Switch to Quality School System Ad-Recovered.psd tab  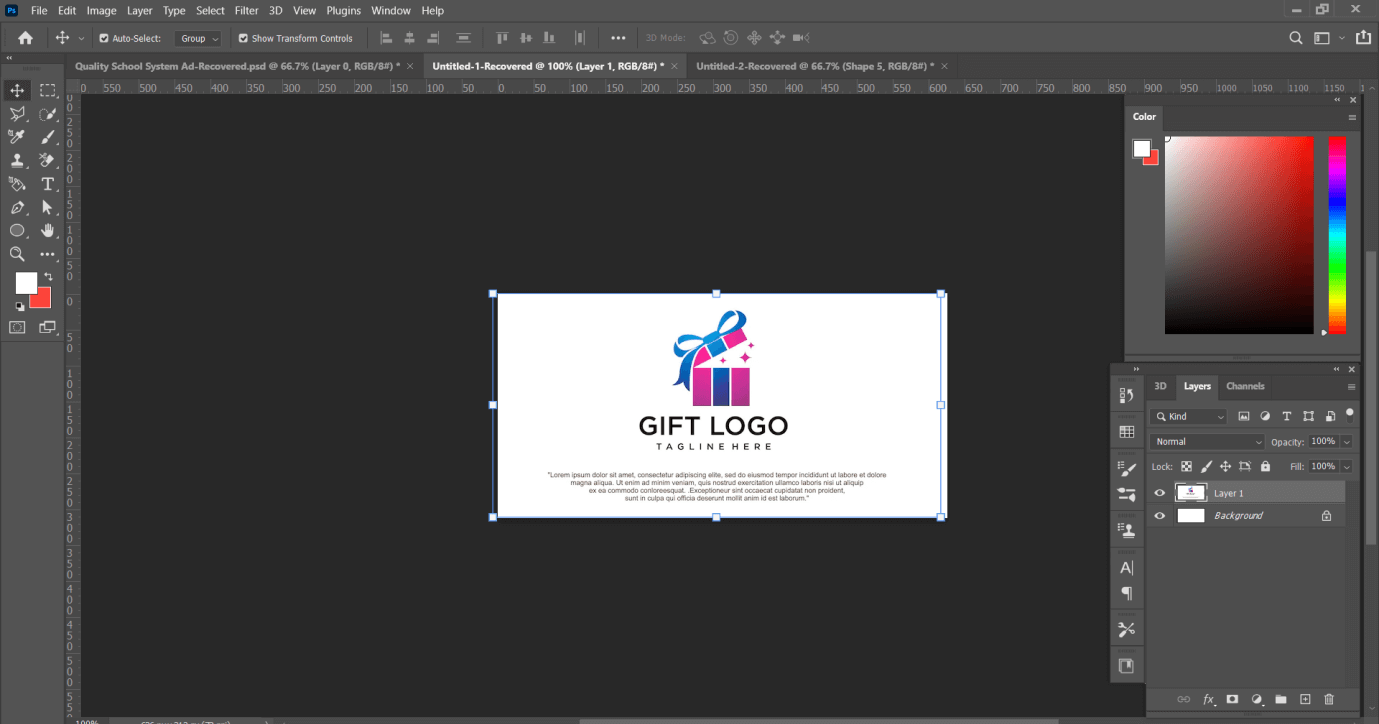[x=237, y=66]
